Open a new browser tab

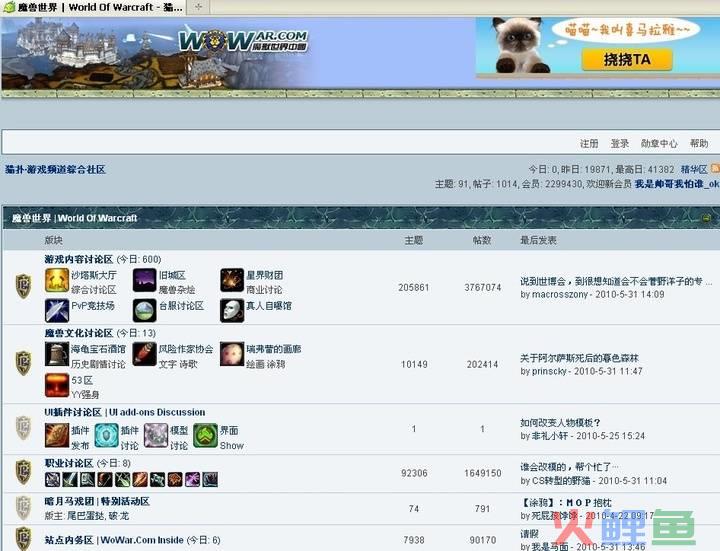(198, 7)
